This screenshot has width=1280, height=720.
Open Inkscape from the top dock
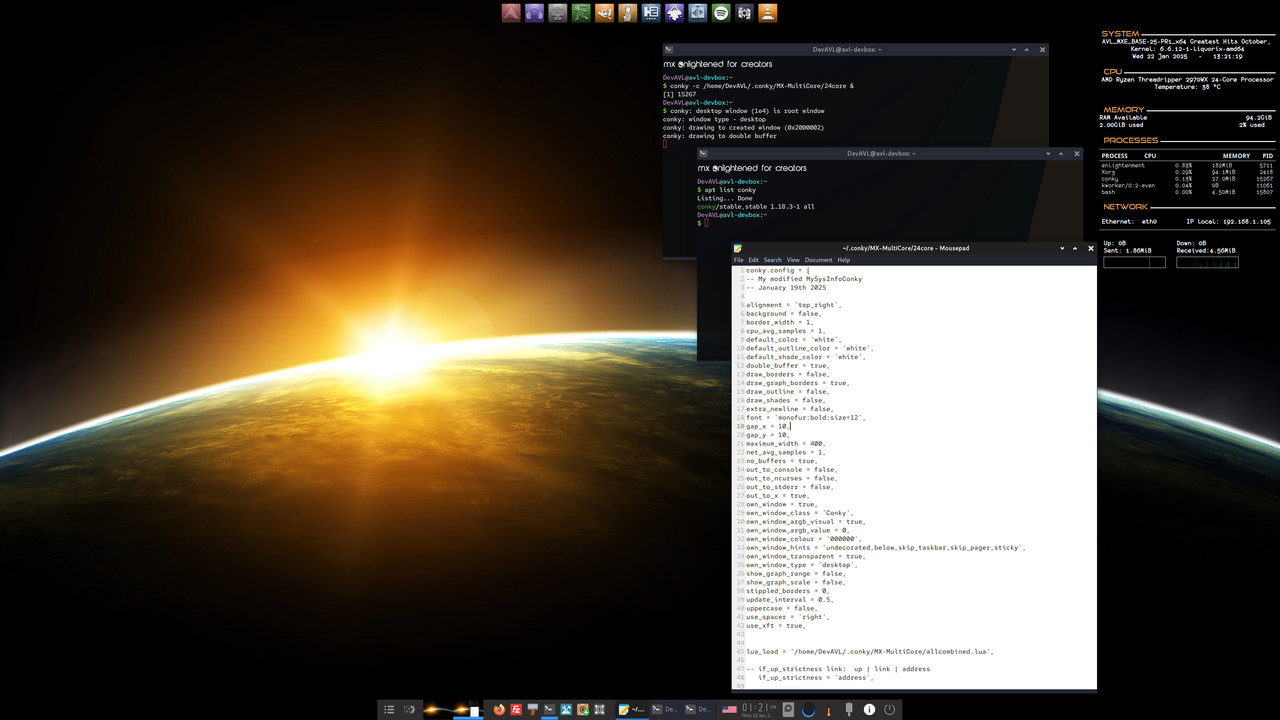pyautogui.click(x=674, y=13)
